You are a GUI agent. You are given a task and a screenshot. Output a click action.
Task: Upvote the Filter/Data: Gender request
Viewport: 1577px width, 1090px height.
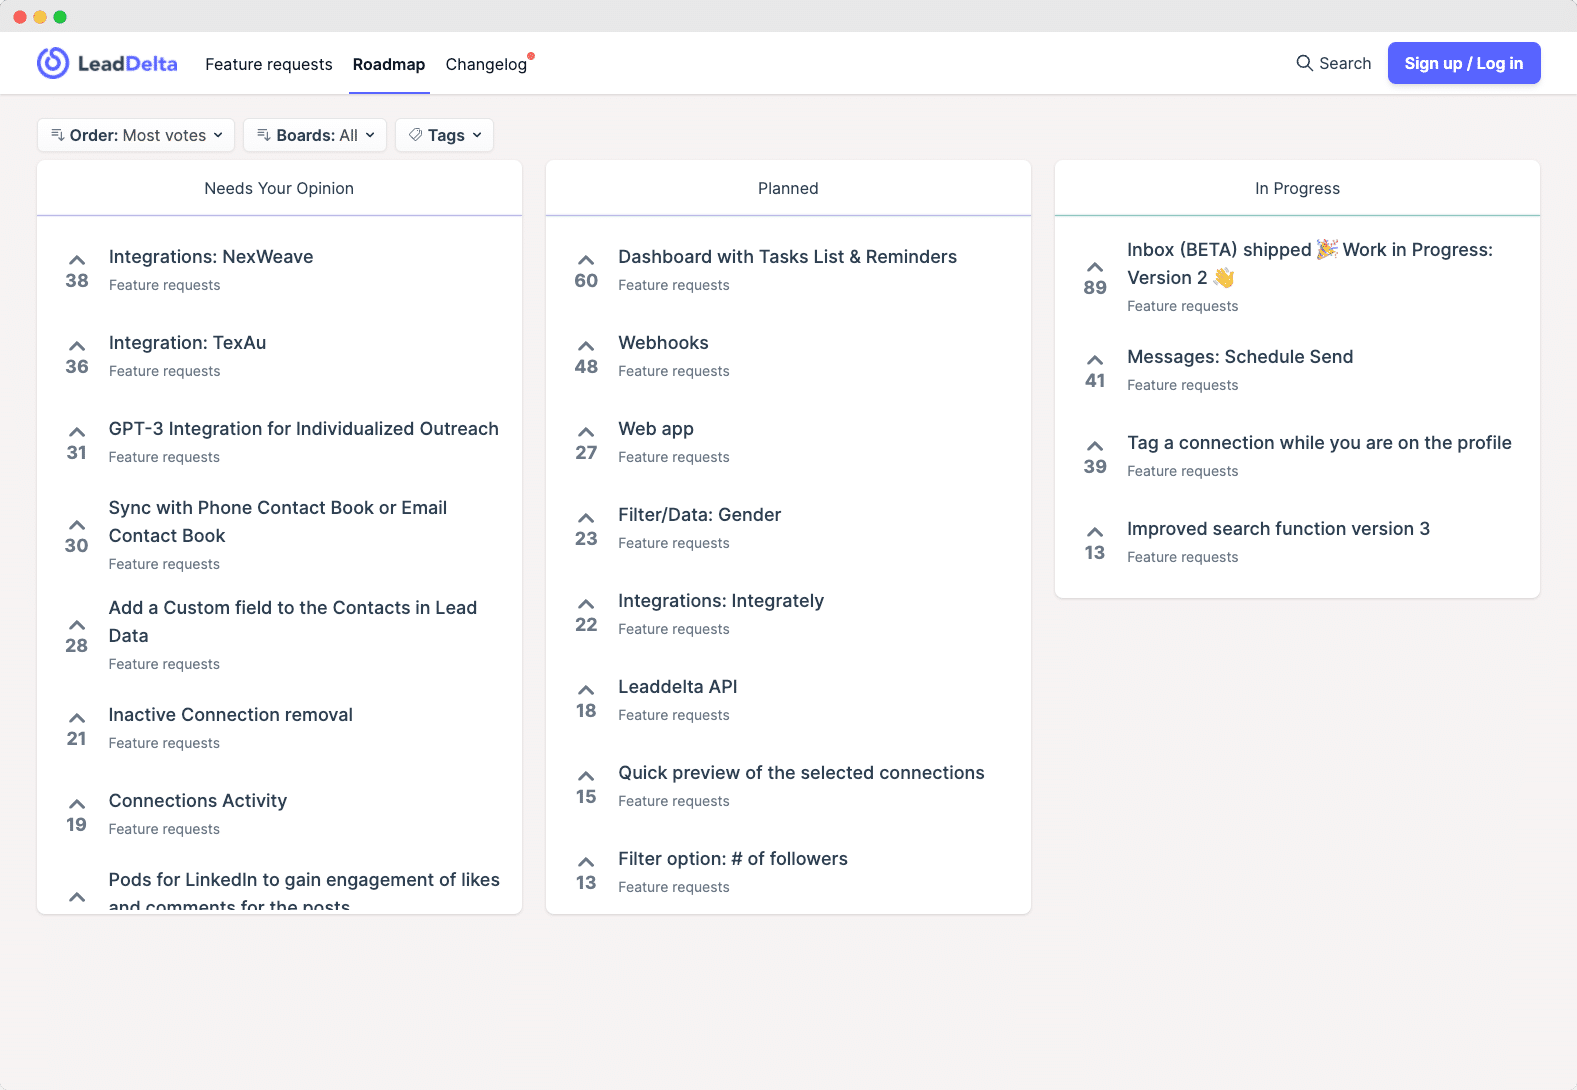pos(586,519)
